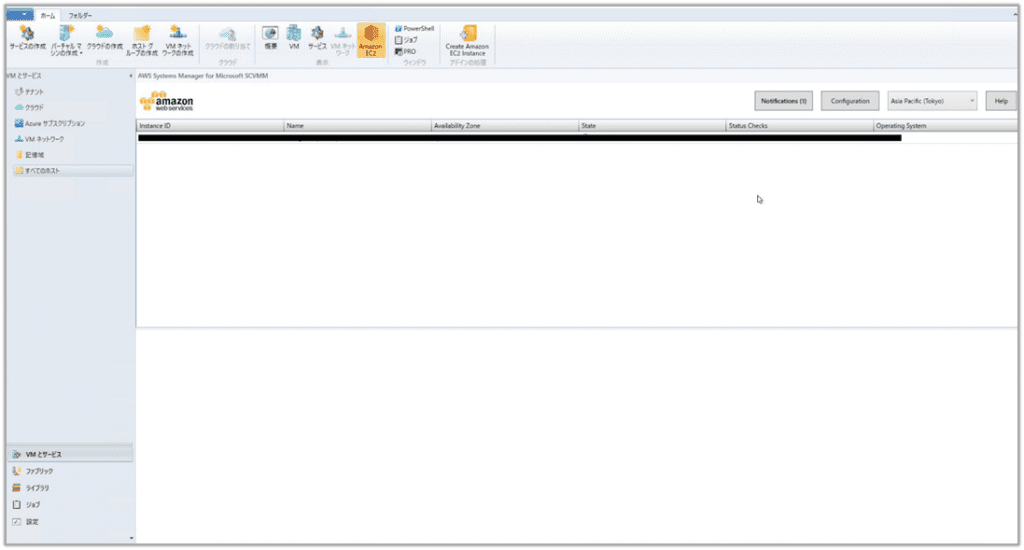Switch to the フォルダー ribbon tab
Viewport: 1024px width, 550px height.
point(80,15)
